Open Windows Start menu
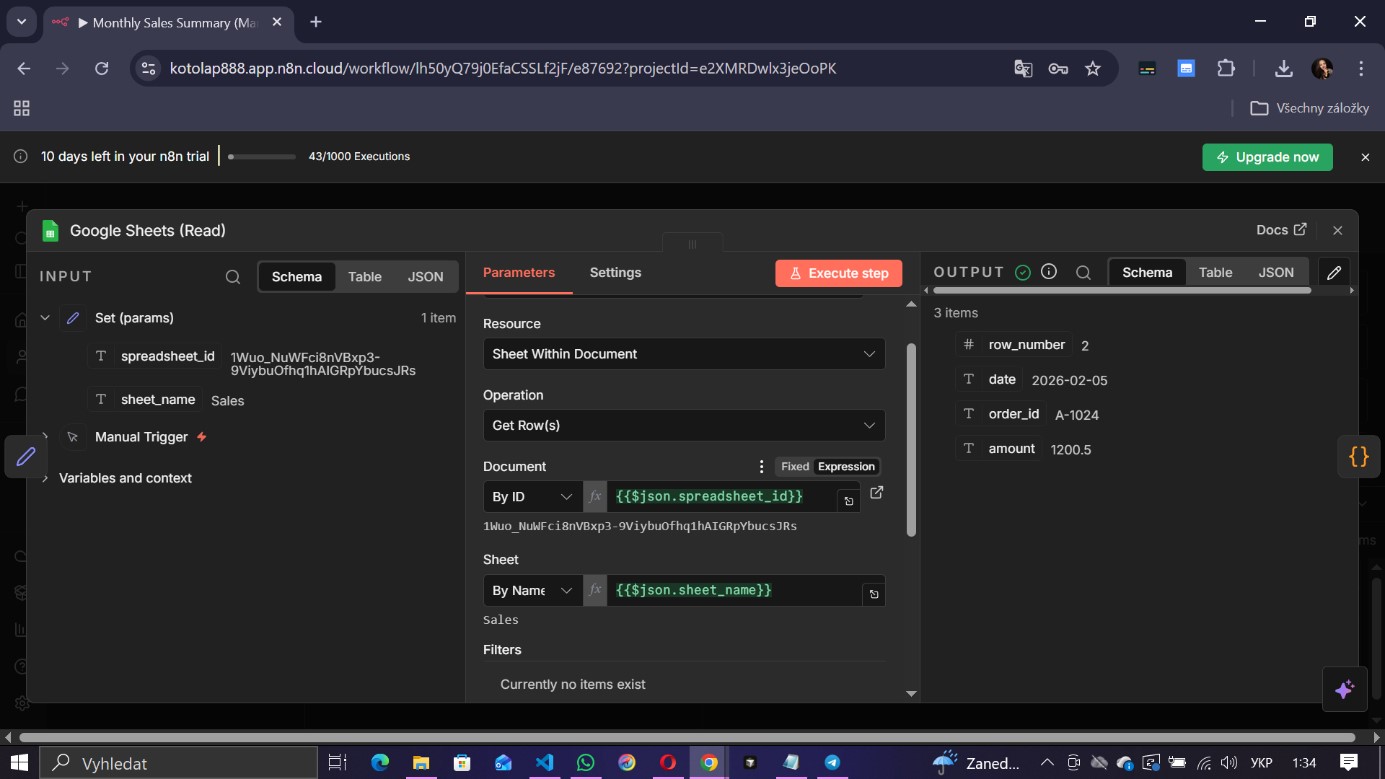Screen dimensions: 1385x779 click(x=19, y=763)
